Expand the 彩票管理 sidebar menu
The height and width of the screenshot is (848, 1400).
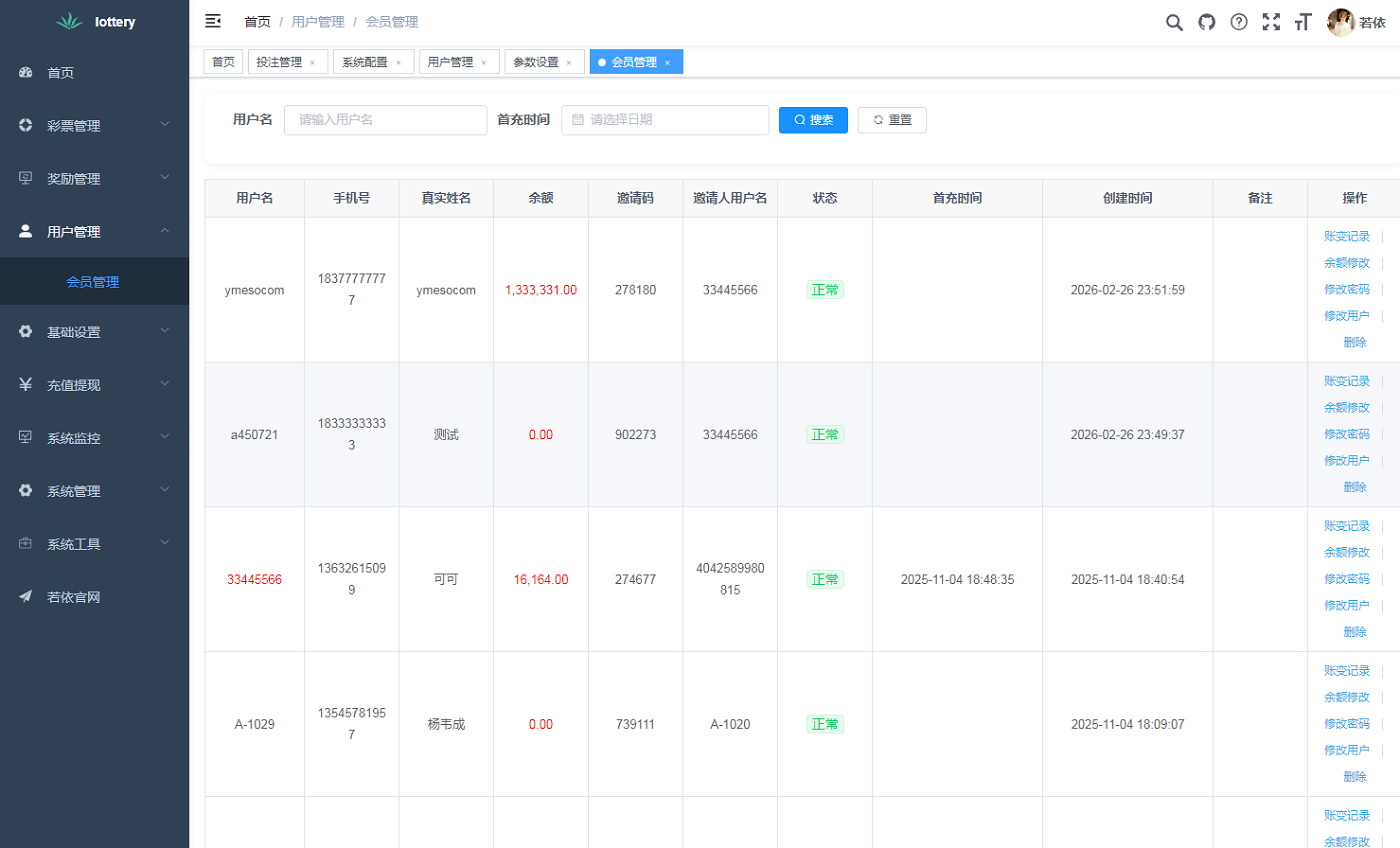tap(94, 126)
